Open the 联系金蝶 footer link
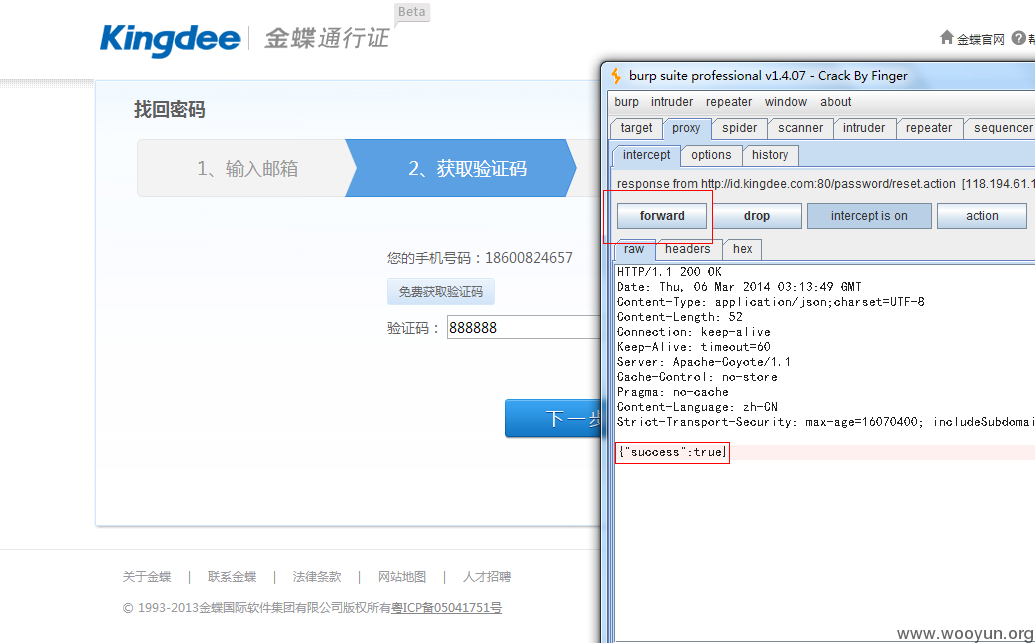The width and height of the screenshot is (1035, 643). pos(232,576)
